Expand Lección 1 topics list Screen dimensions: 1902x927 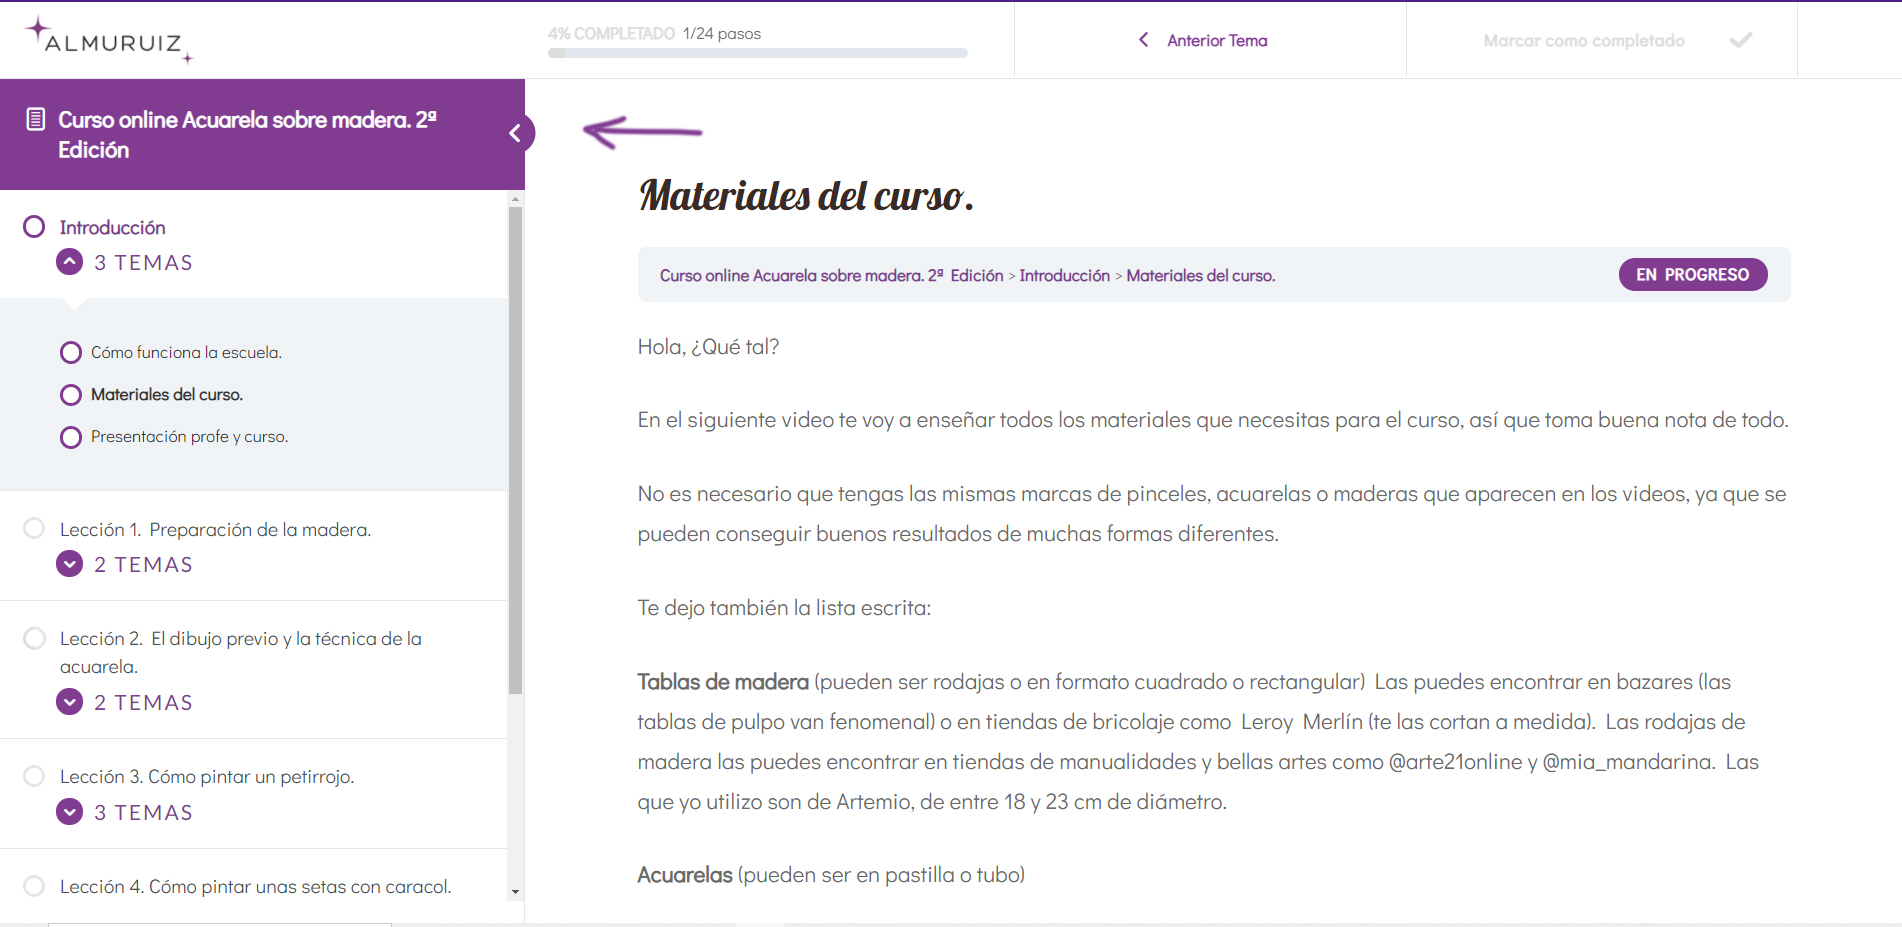[70, 564]
